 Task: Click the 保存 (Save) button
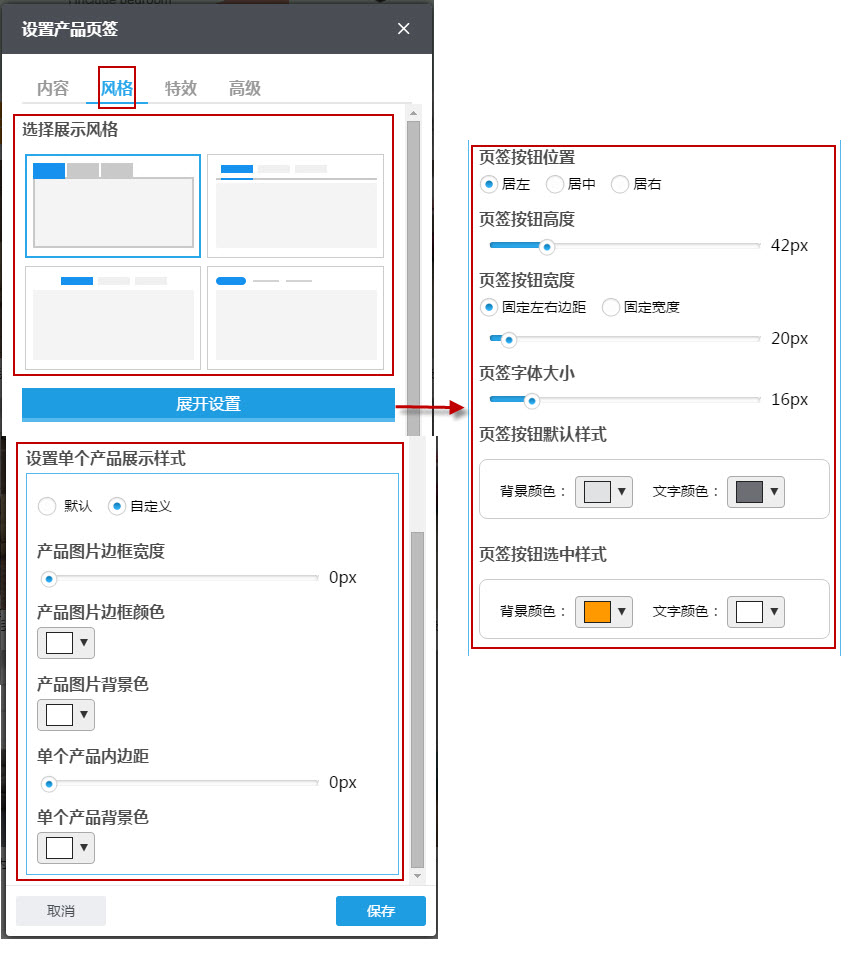[x=380, y=910]
